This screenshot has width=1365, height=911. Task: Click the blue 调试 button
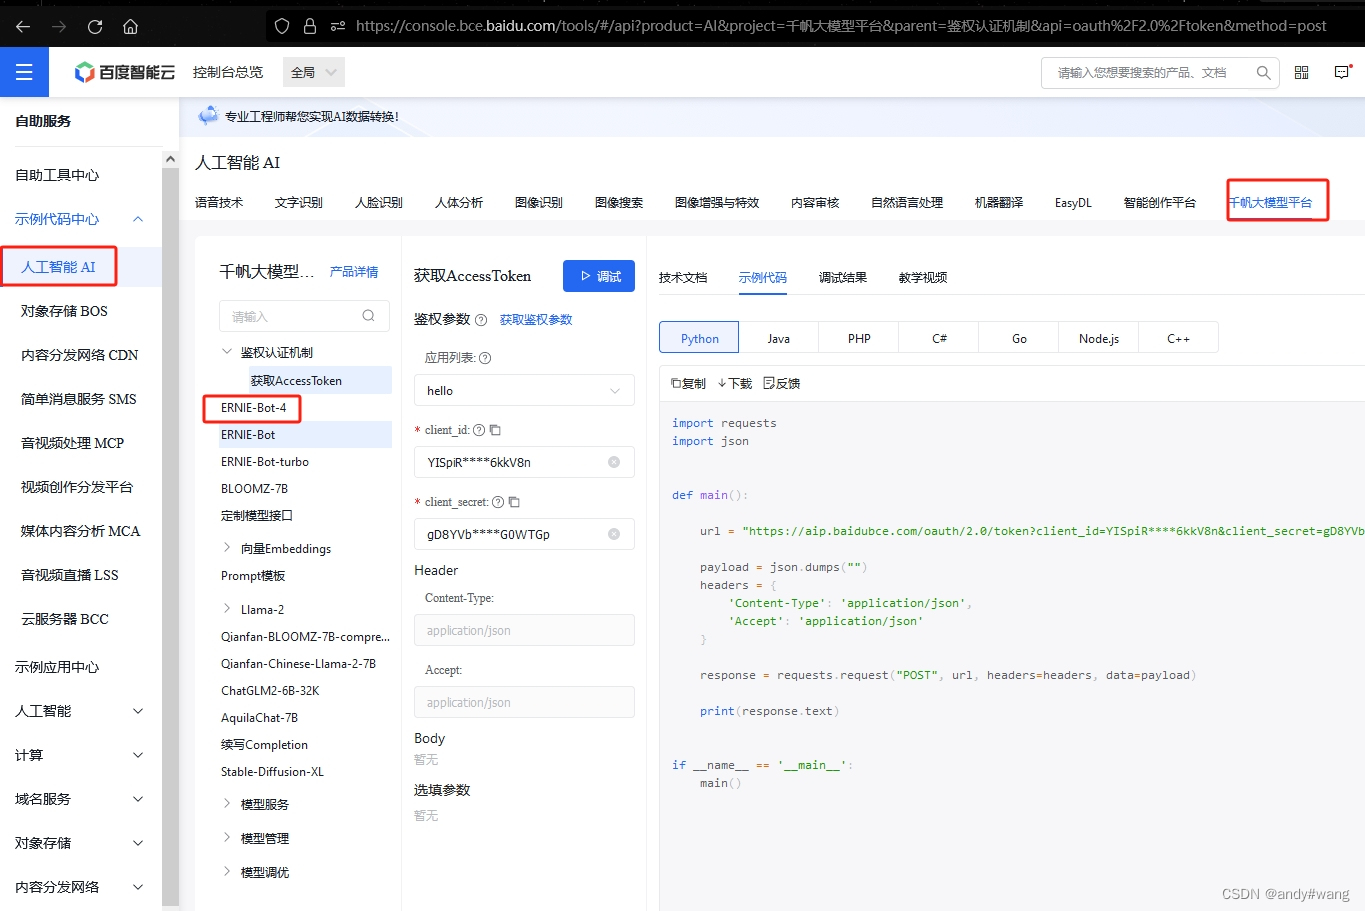pyautogui.click(x=599, y=276)
